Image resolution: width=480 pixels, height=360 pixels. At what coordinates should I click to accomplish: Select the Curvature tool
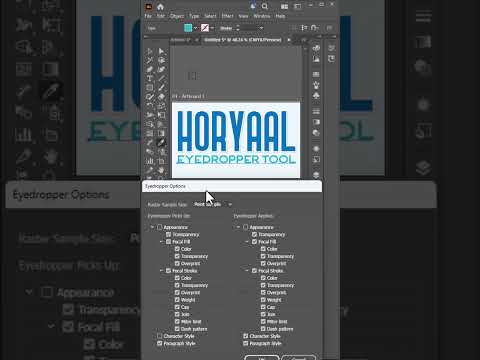[x=161, y=69]
